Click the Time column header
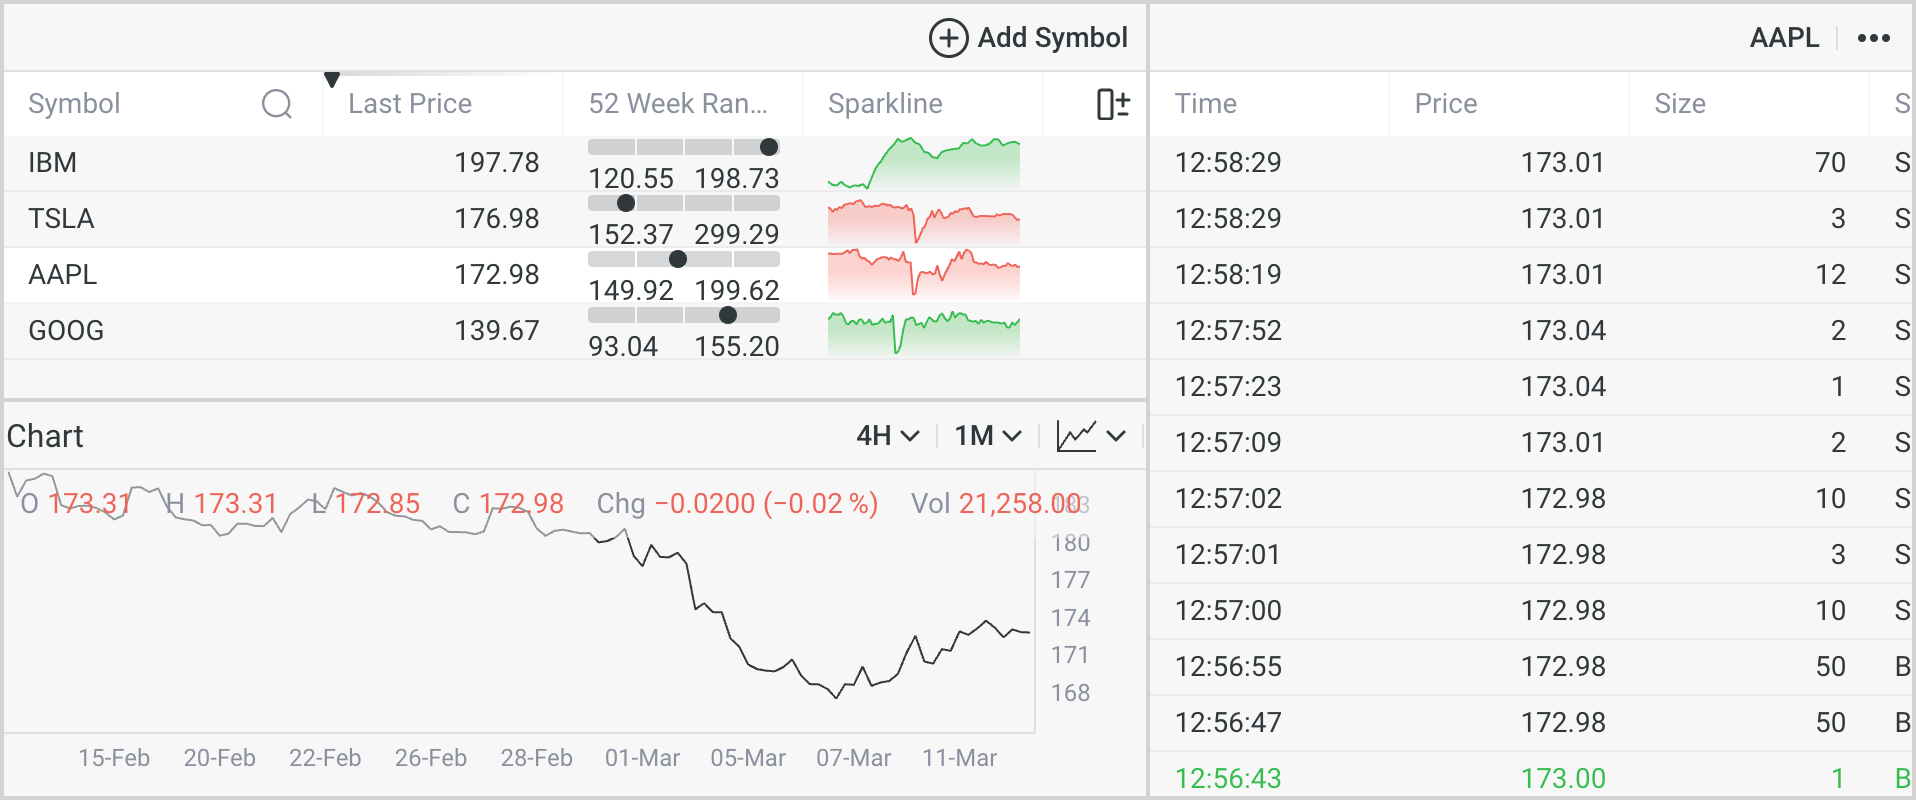Screen dimensions: 1916x800 pos(1205,104)
